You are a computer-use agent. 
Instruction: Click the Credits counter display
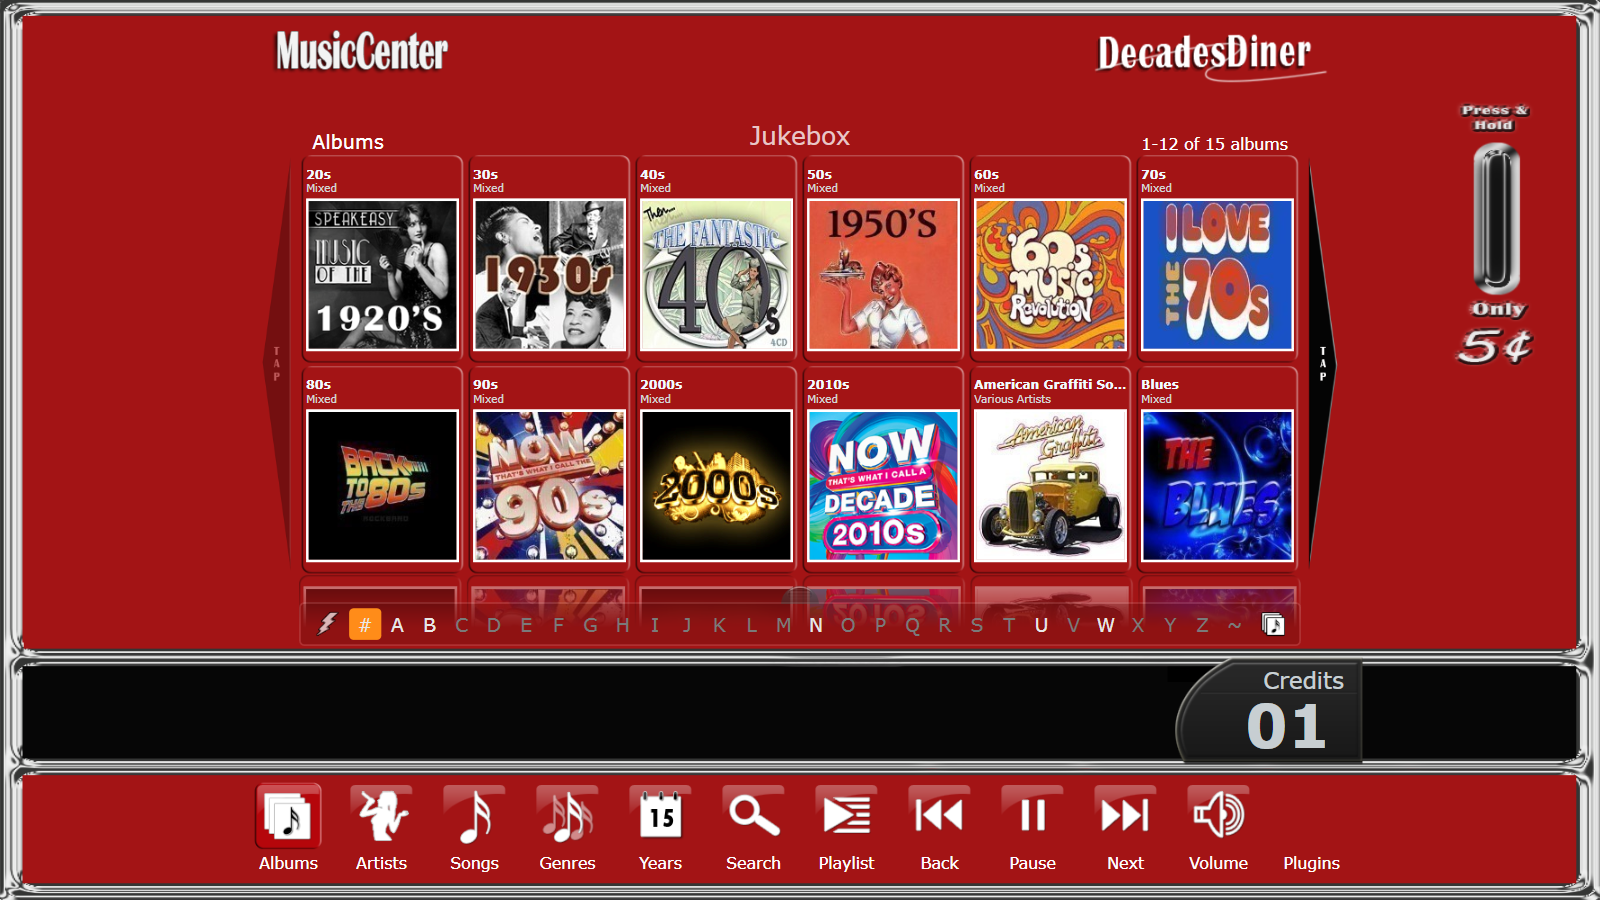tap(1271, 712)
